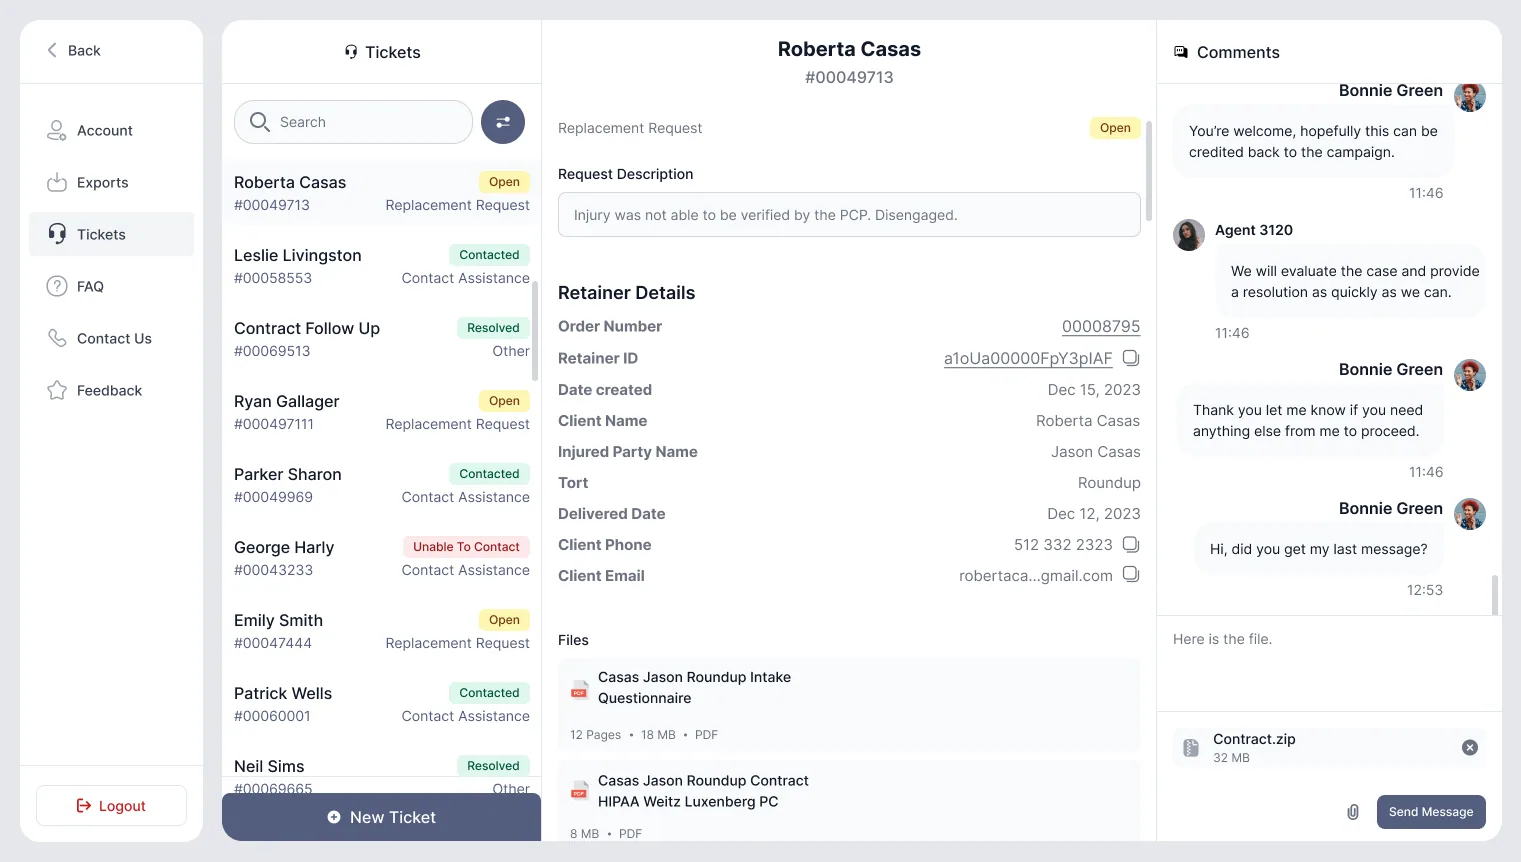The image size is (1521, 862).
Task: Attach a file with the paperclip icon
Action: click(x=1353, y=812)
